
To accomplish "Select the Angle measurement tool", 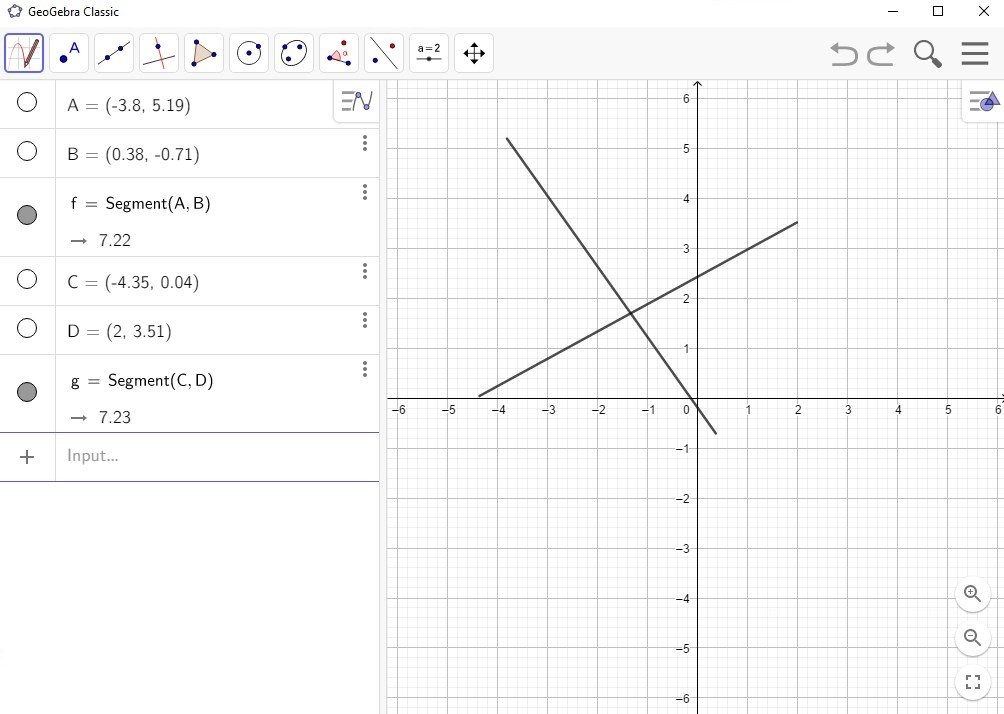I will click(x=339, y=53).
